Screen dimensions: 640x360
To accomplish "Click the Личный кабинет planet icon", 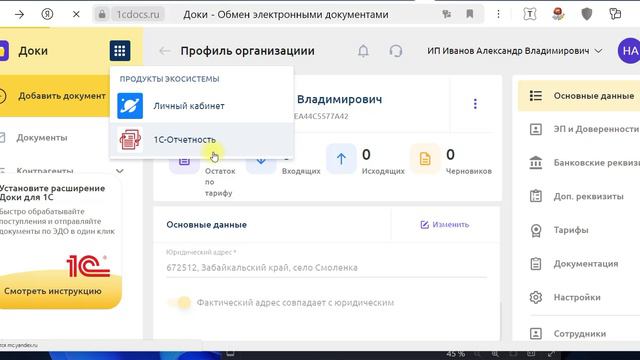I will click(130, 106).
